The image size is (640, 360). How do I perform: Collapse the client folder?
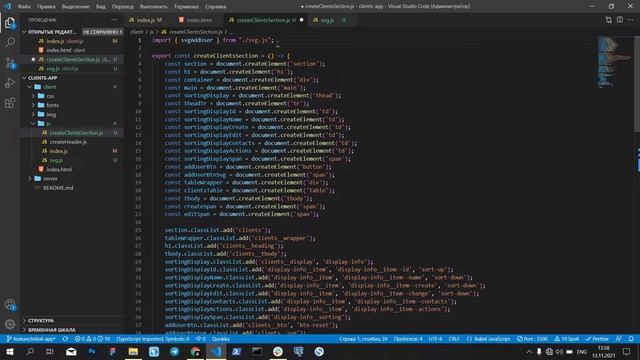tap(30, 87)
